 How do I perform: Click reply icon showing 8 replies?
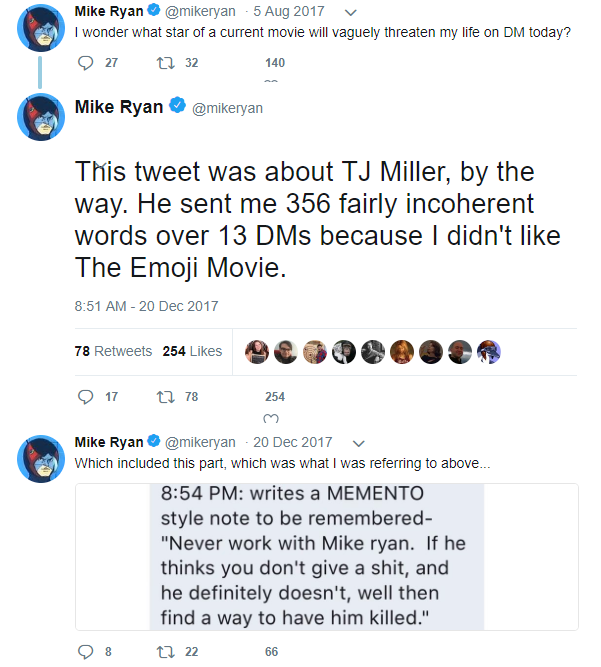click(x=85, y=652)
